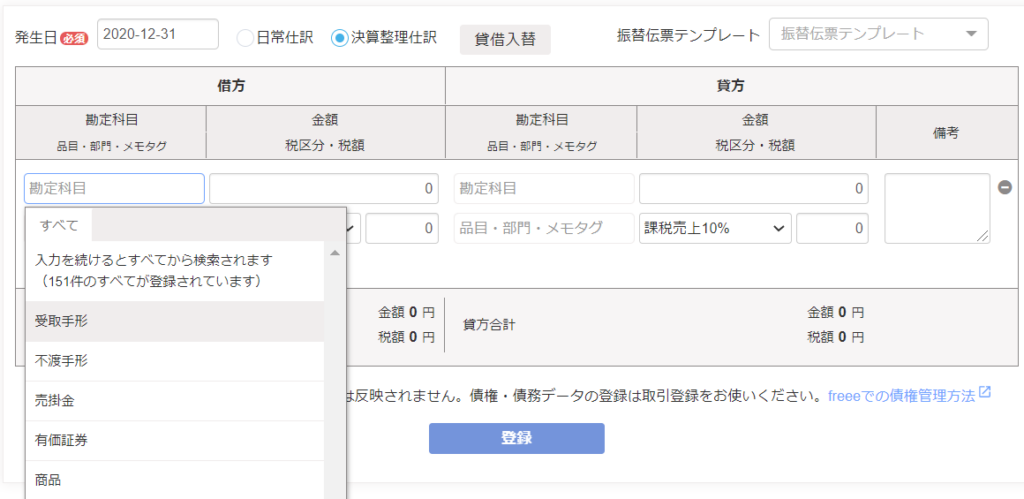Remove the journal row with minus icon

(1005, 187)
